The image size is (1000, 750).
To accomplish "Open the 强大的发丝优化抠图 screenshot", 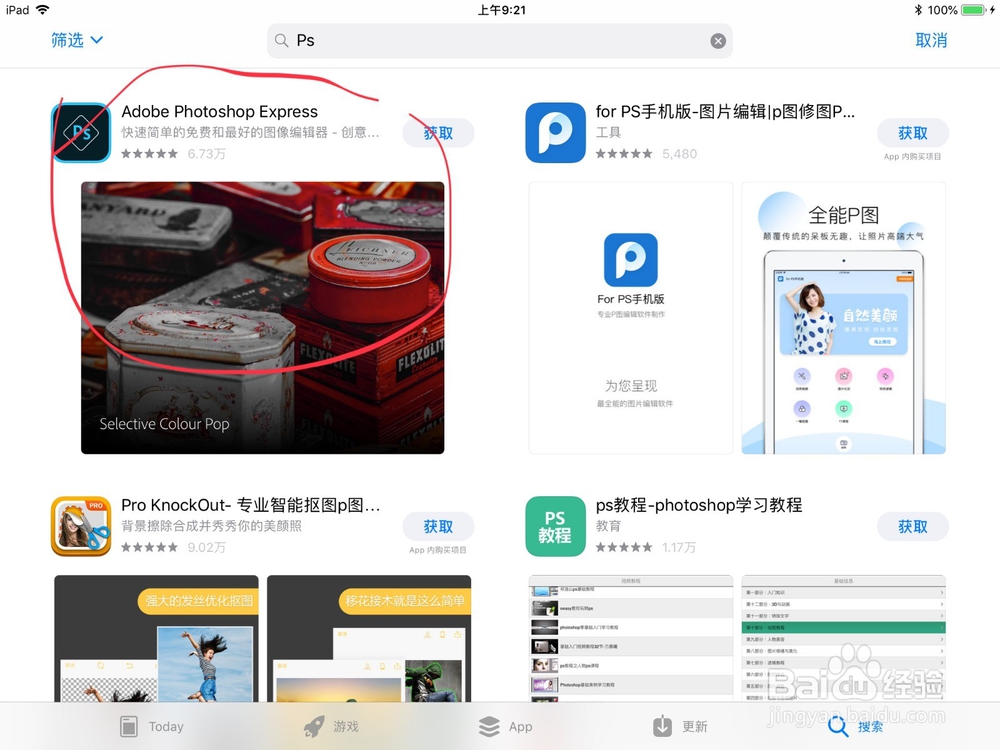I will [x=156, y=638].
